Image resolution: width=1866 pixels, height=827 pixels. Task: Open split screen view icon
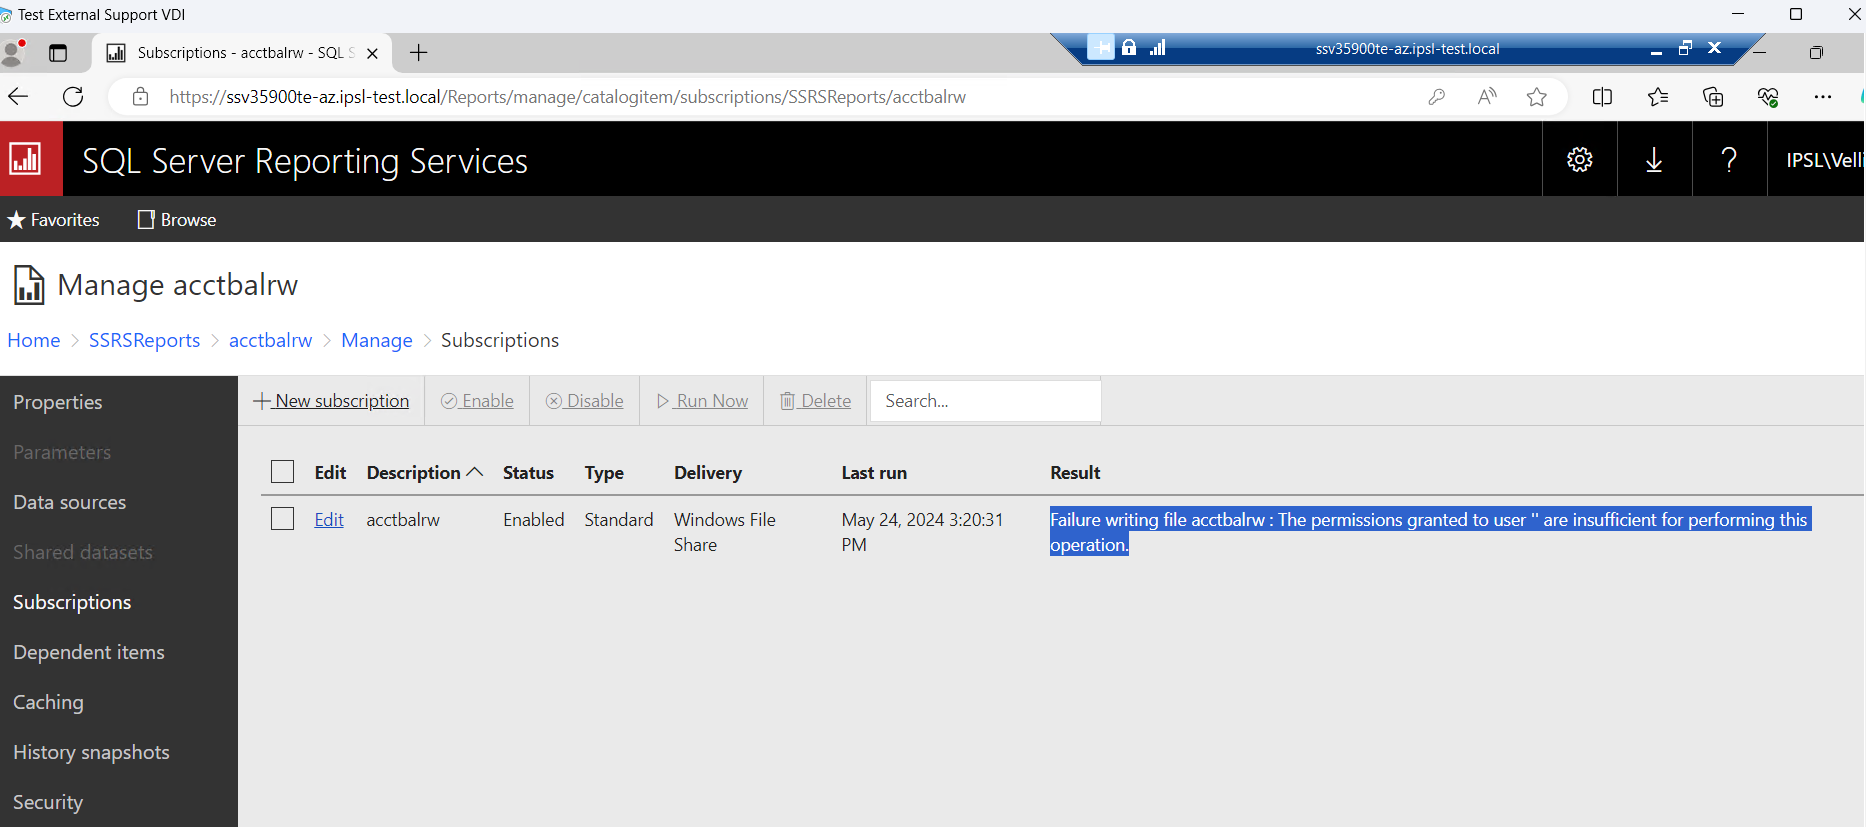pyautogui.click(x=1602, y=97)
